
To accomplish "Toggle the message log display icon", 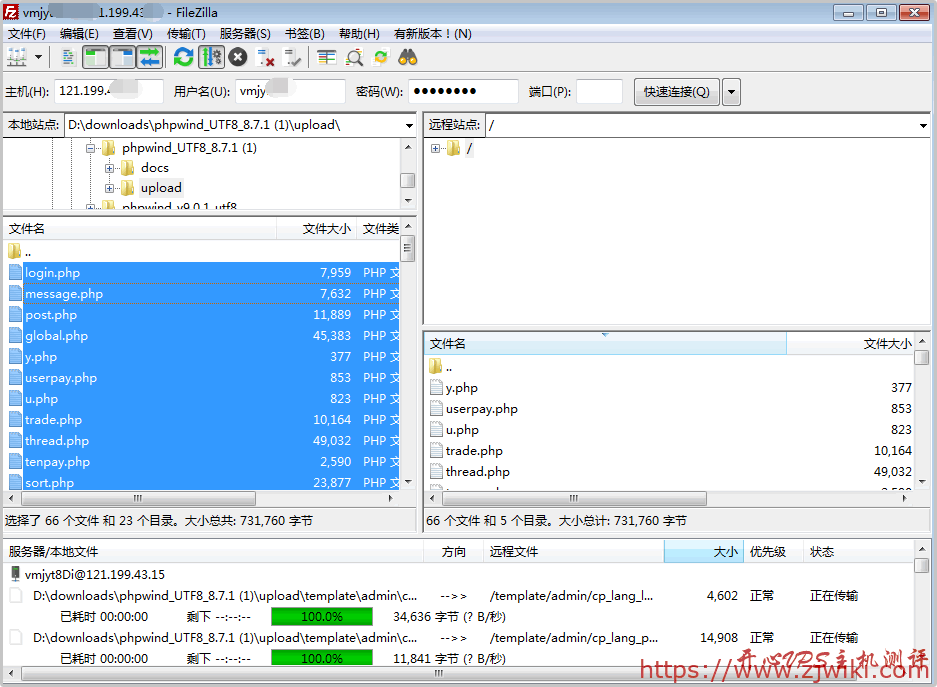I will coord(68,57).
